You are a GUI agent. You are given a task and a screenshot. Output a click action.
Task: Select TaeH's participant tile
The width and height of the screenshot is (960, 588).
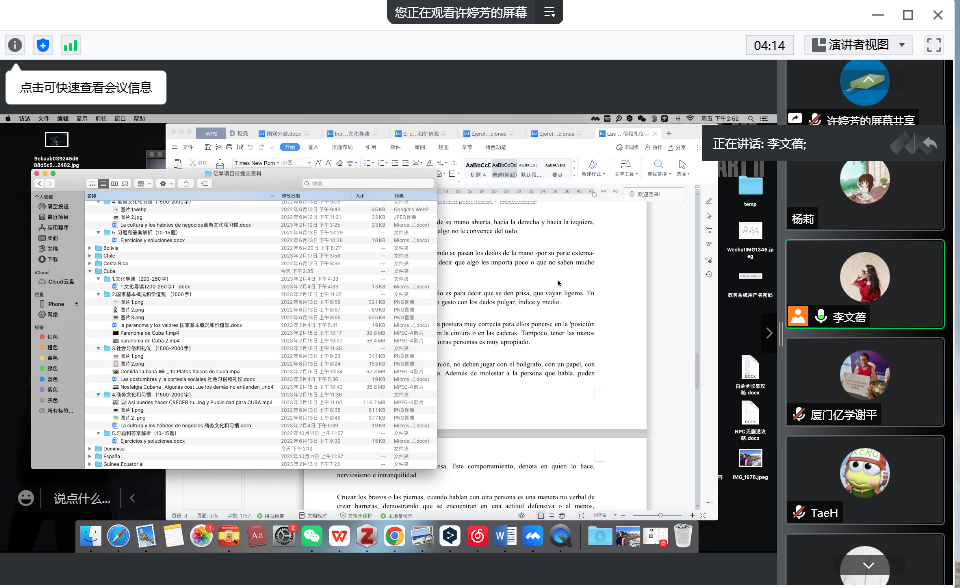click(x=865, y=480)
